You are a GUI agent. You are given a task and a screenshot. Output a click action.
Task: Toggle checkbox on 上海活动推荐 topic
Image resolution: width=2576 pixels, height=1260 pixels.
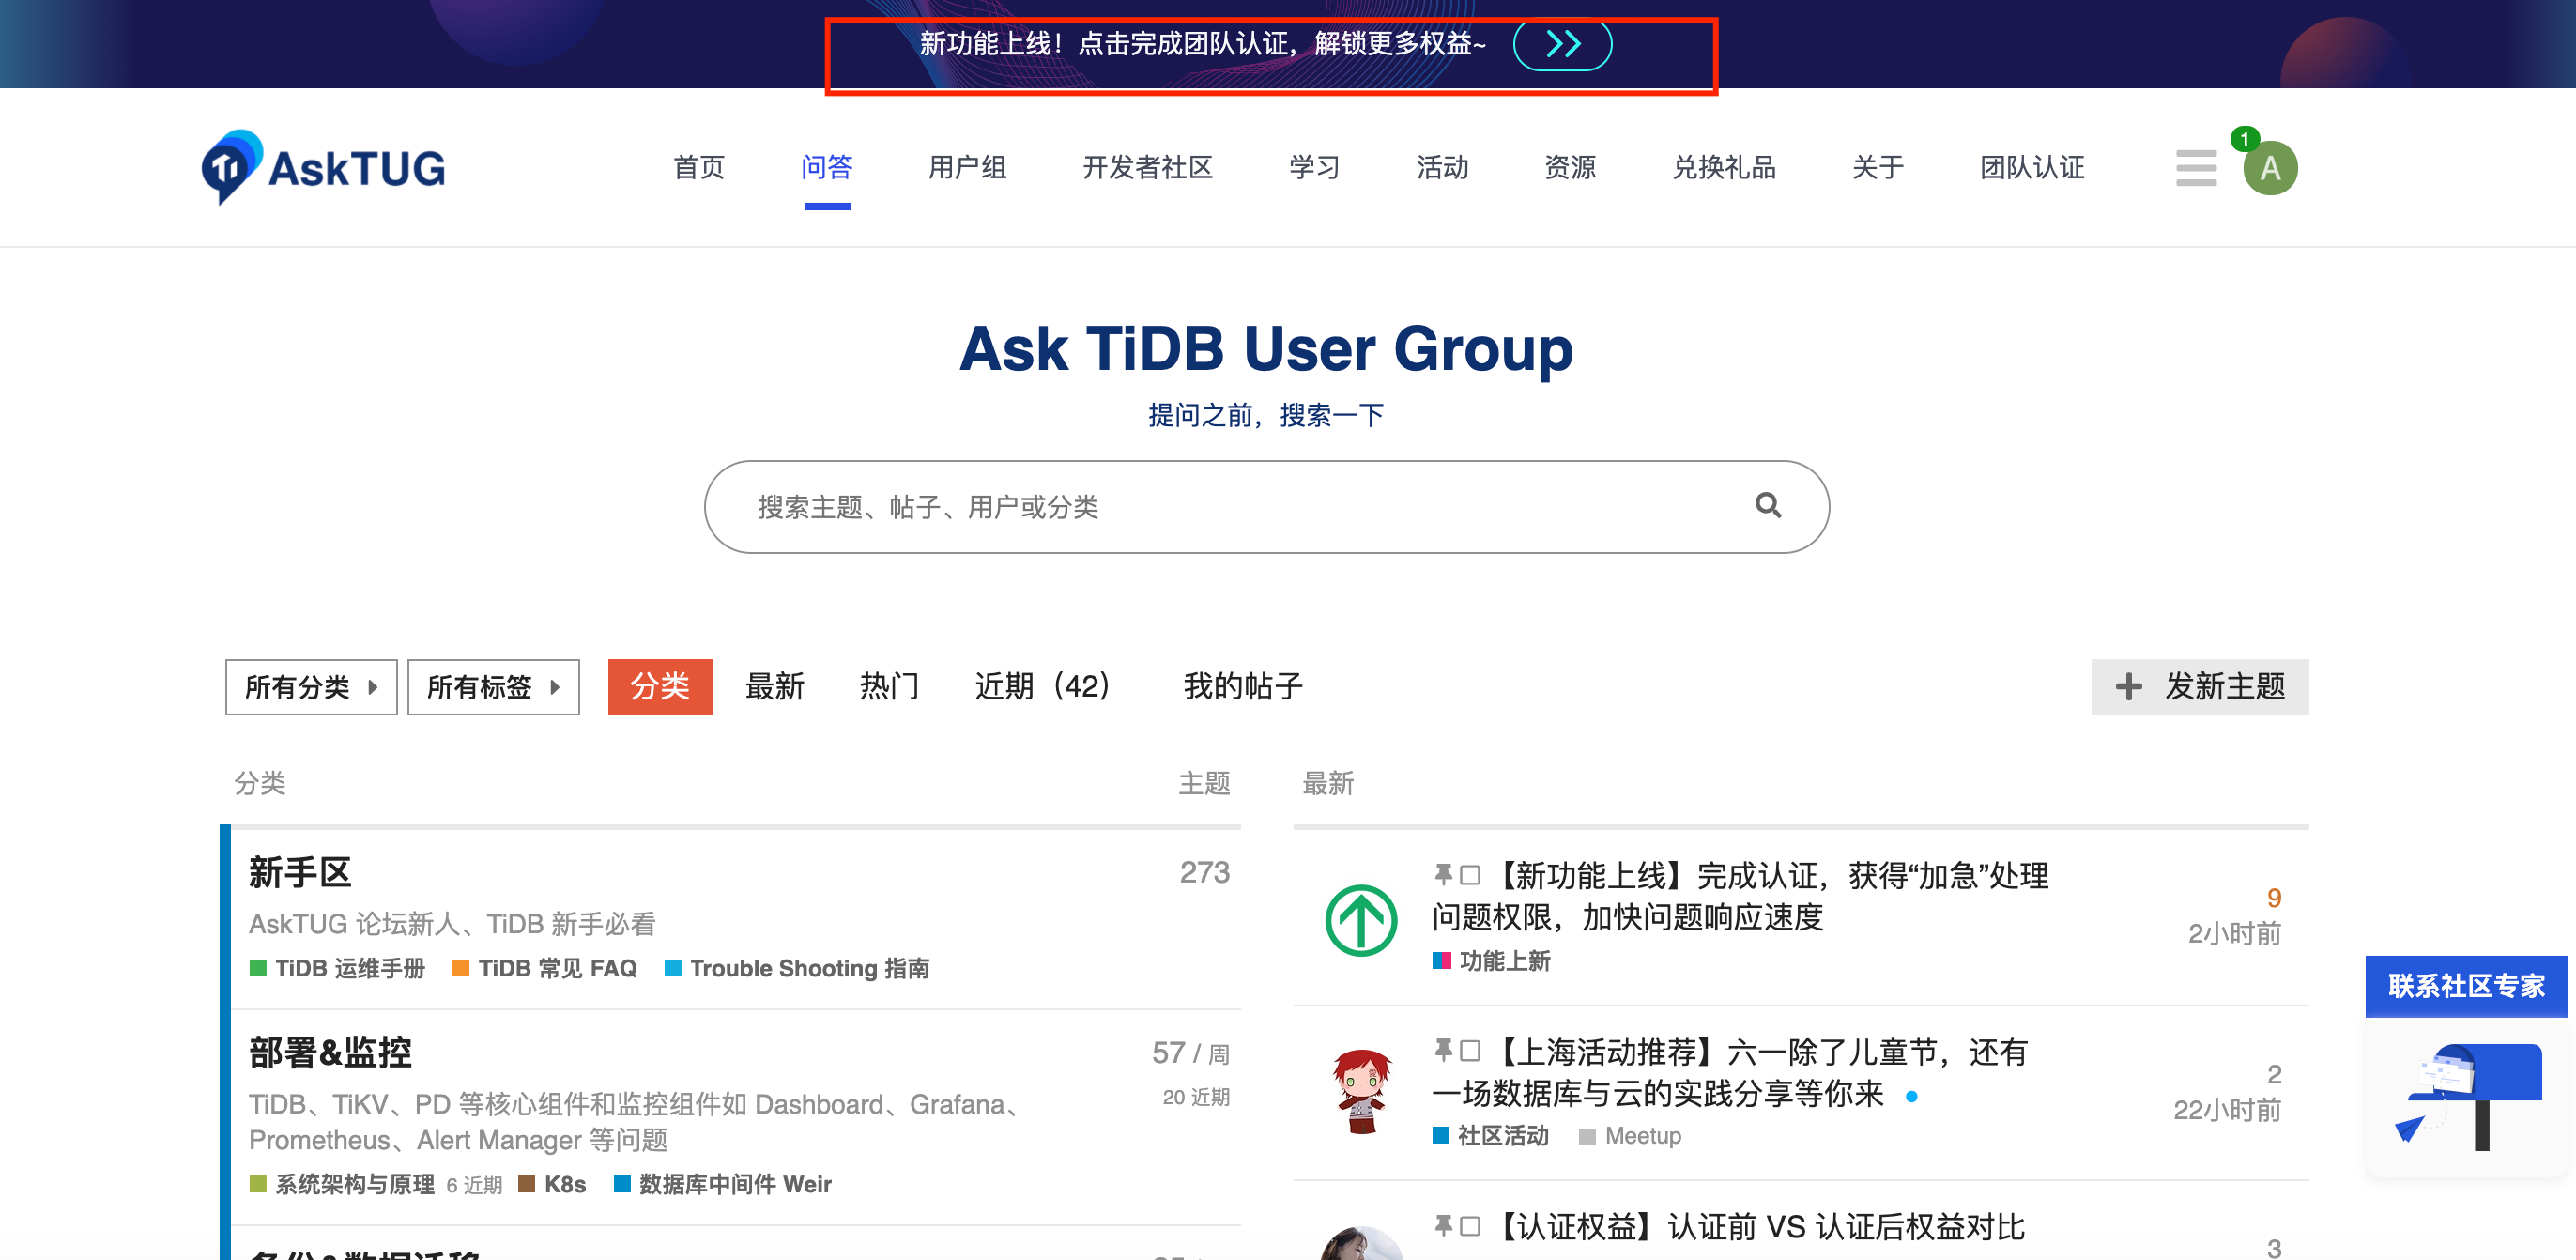point(1469,1051)
